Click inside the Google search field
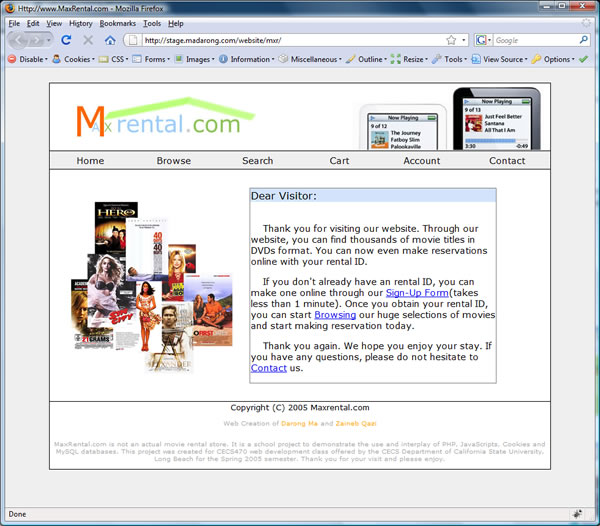This screenshot has width=600, height=526. 535,40
